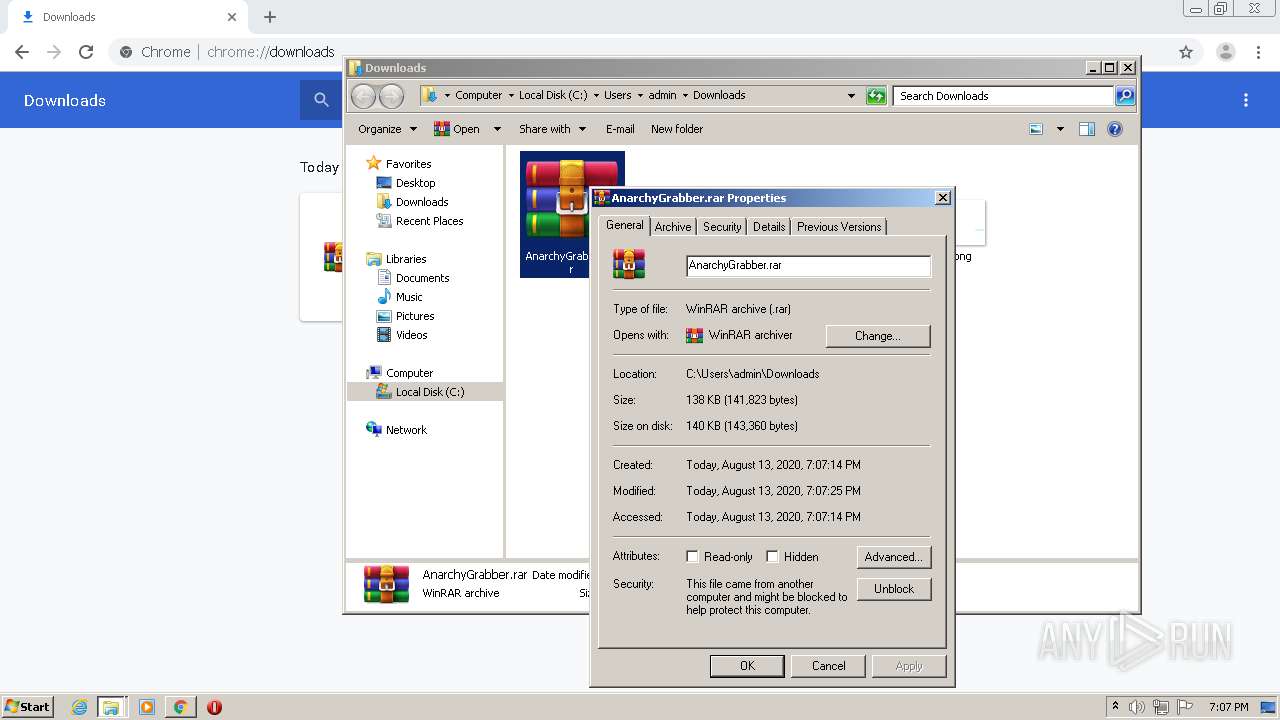Select the General tab

[625, 225]
